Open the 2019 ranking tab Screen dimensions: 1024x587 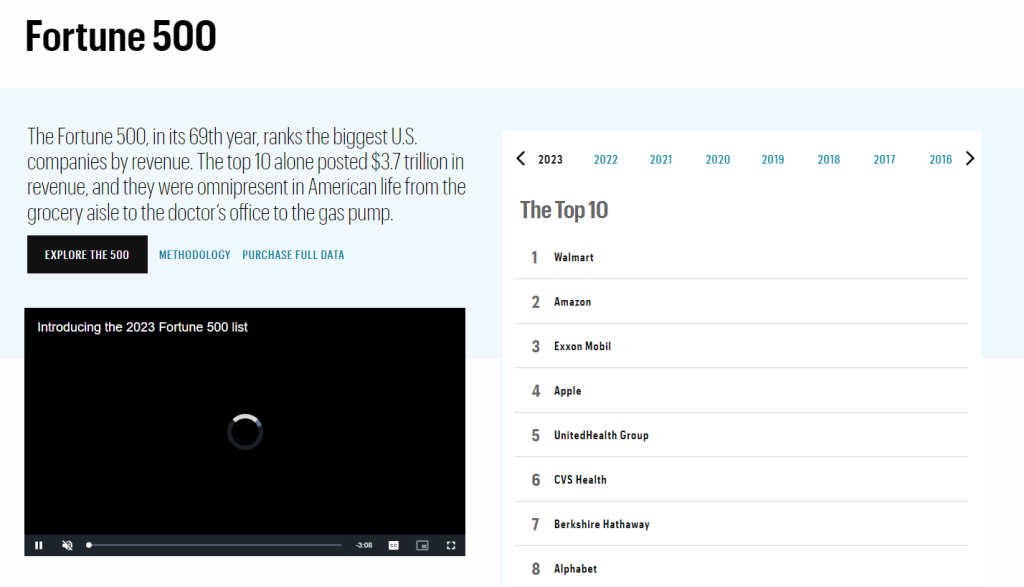coord(773,160)
